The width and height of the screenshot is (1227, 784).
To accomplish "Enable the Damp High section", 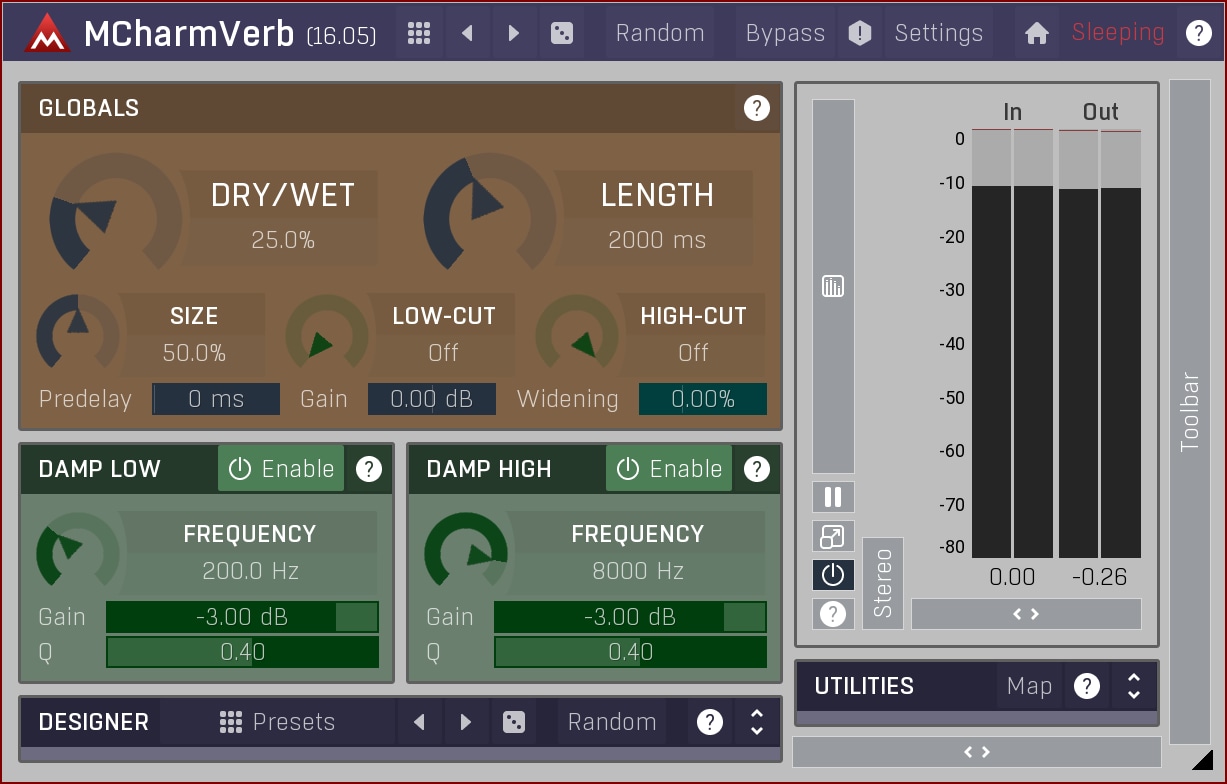I will (669, 469).
